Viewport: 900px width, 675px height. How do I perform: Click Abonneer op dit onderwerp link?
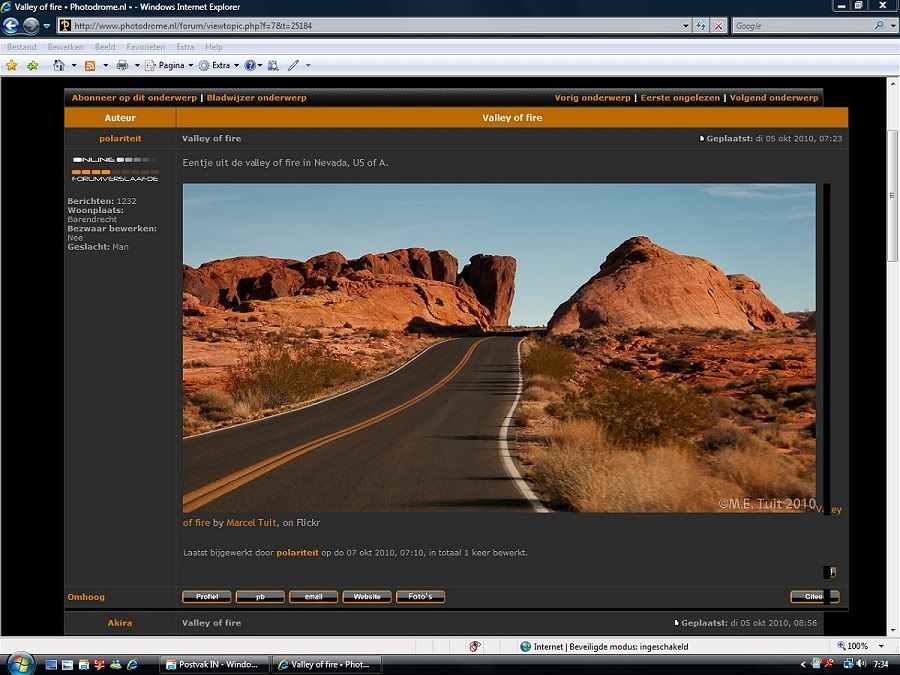(134, 98)
